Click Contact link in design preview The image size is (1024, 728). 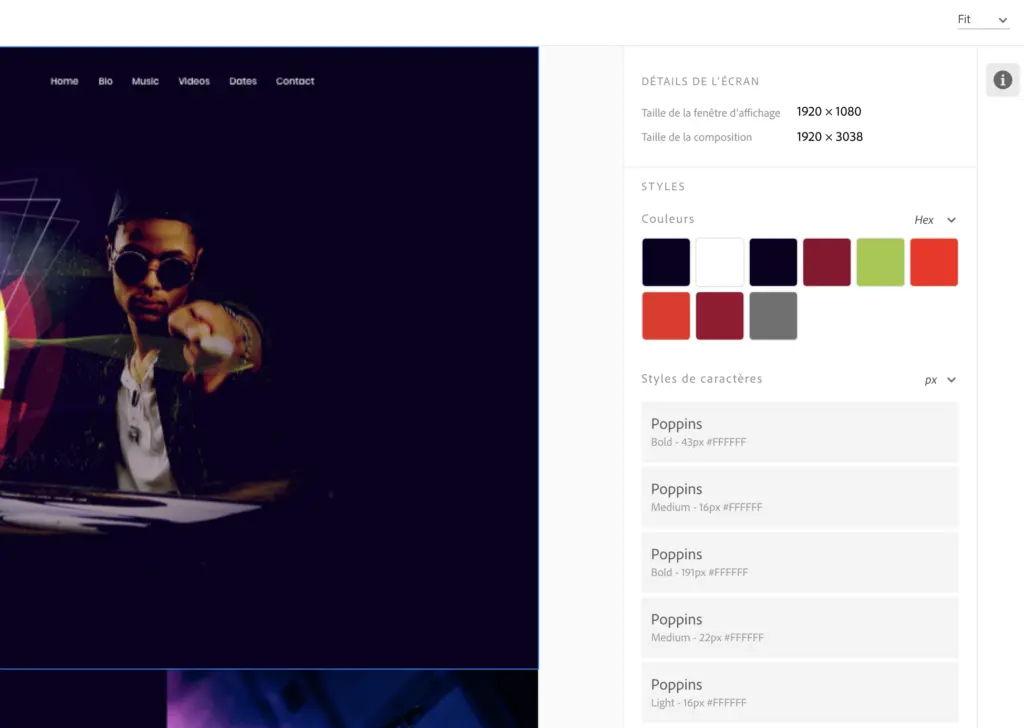coord(295,81)
